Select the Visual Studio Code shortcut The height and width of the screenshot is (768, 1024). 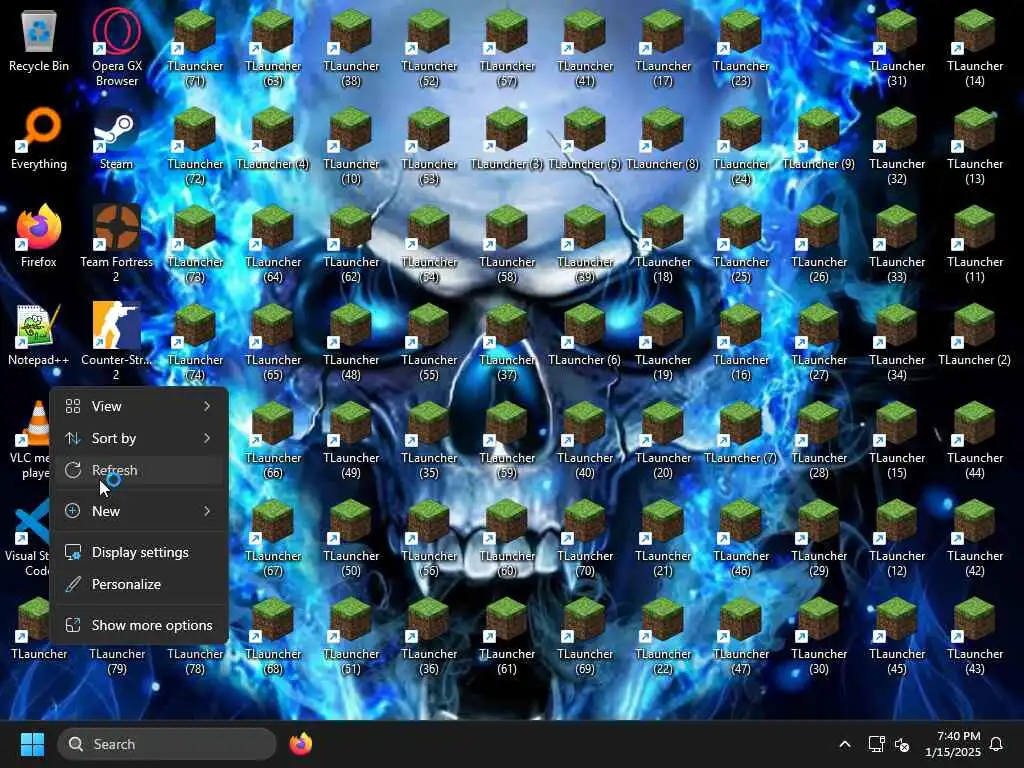pos(27,537)
